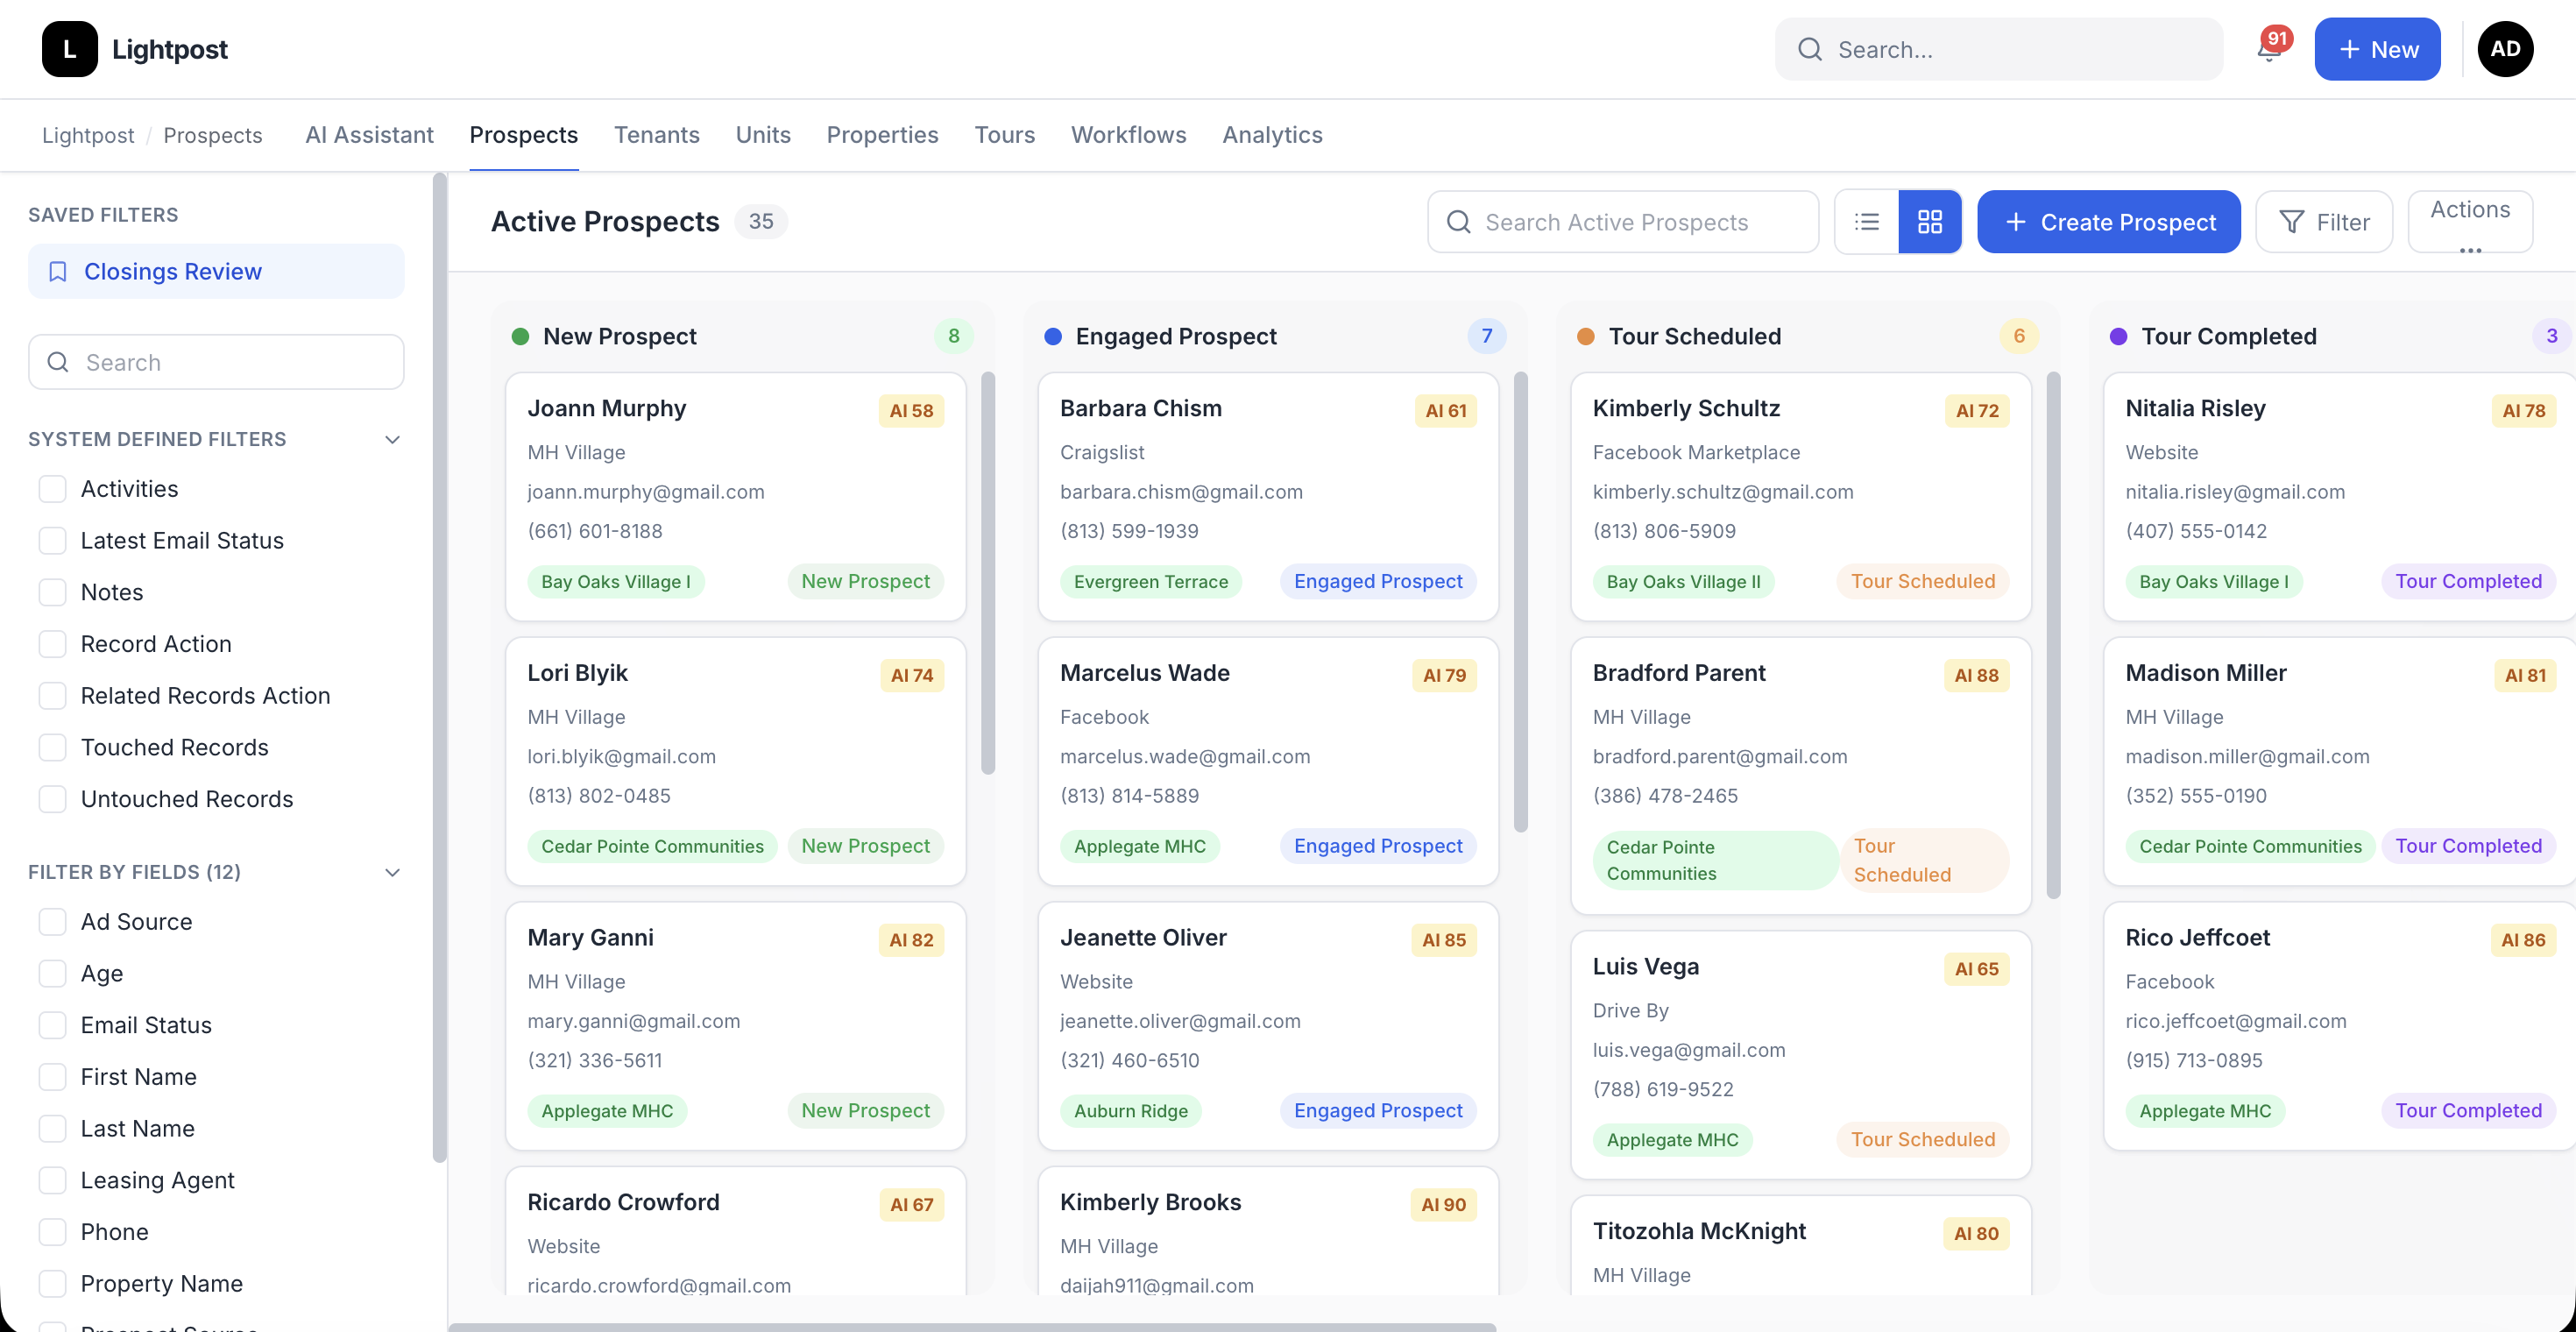Click the magnifier icon in Search Active Prospects
This screenshot has height=1332, width=2576.
pyautogui.click(x=1459, y=222)
